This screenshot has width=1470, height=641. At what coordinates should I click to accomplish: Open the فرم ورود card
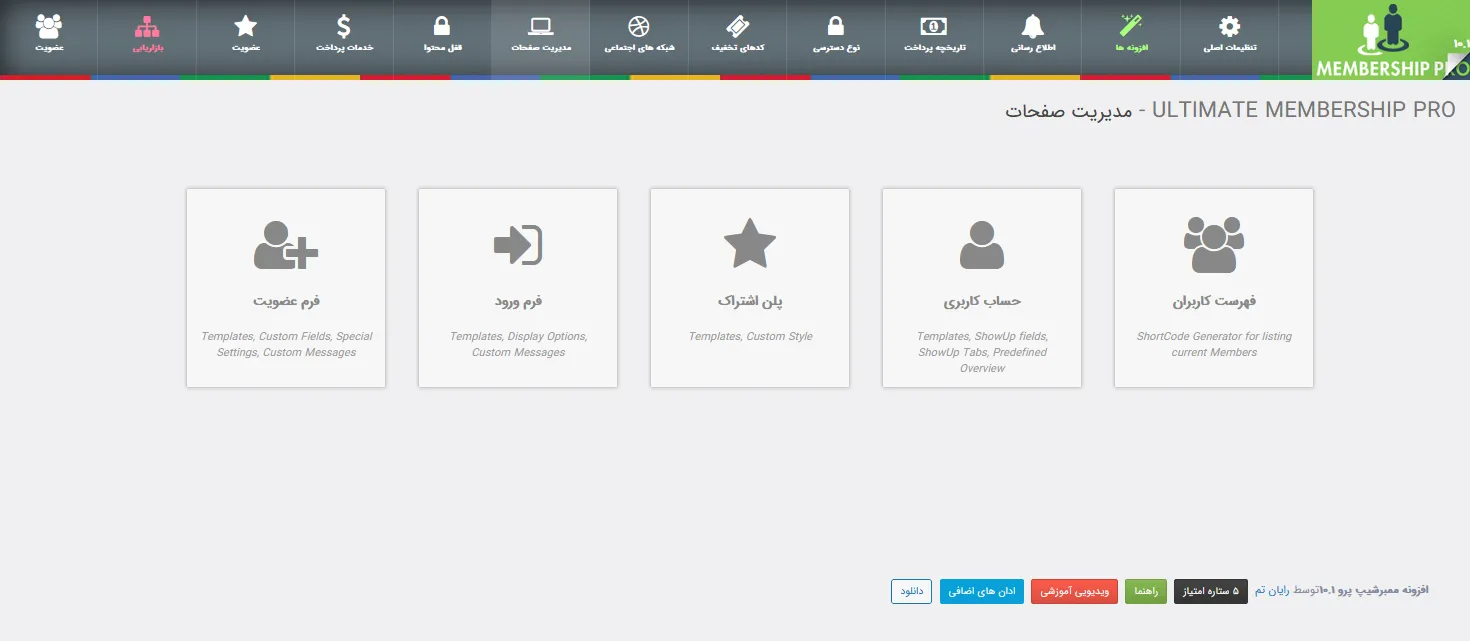point(518,288)
